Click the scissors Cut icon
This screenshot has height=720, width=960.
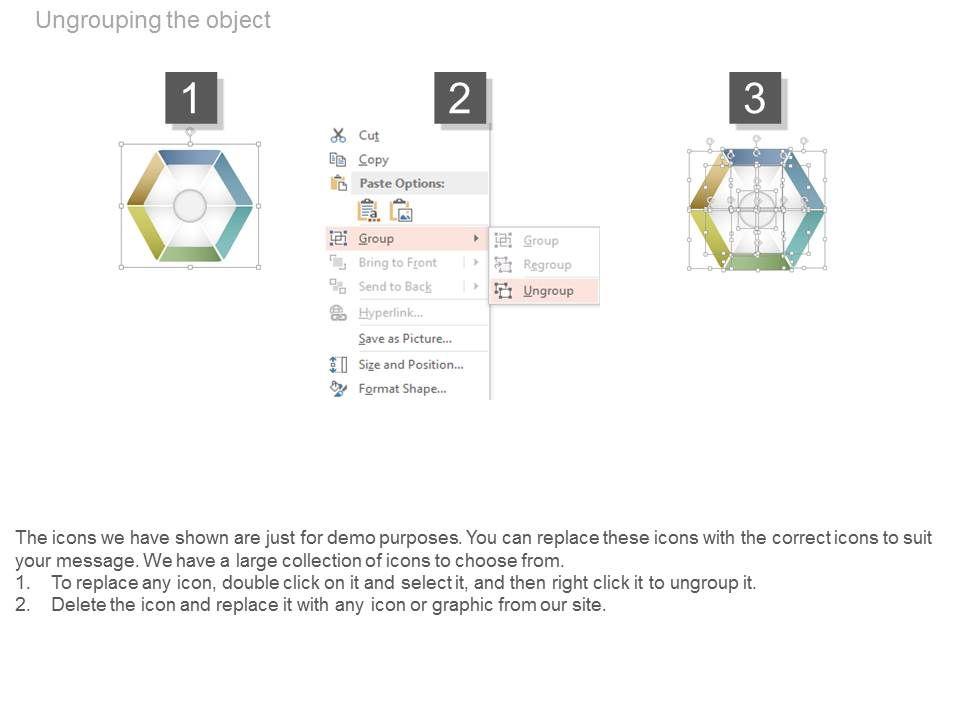[x=338, y=135]
